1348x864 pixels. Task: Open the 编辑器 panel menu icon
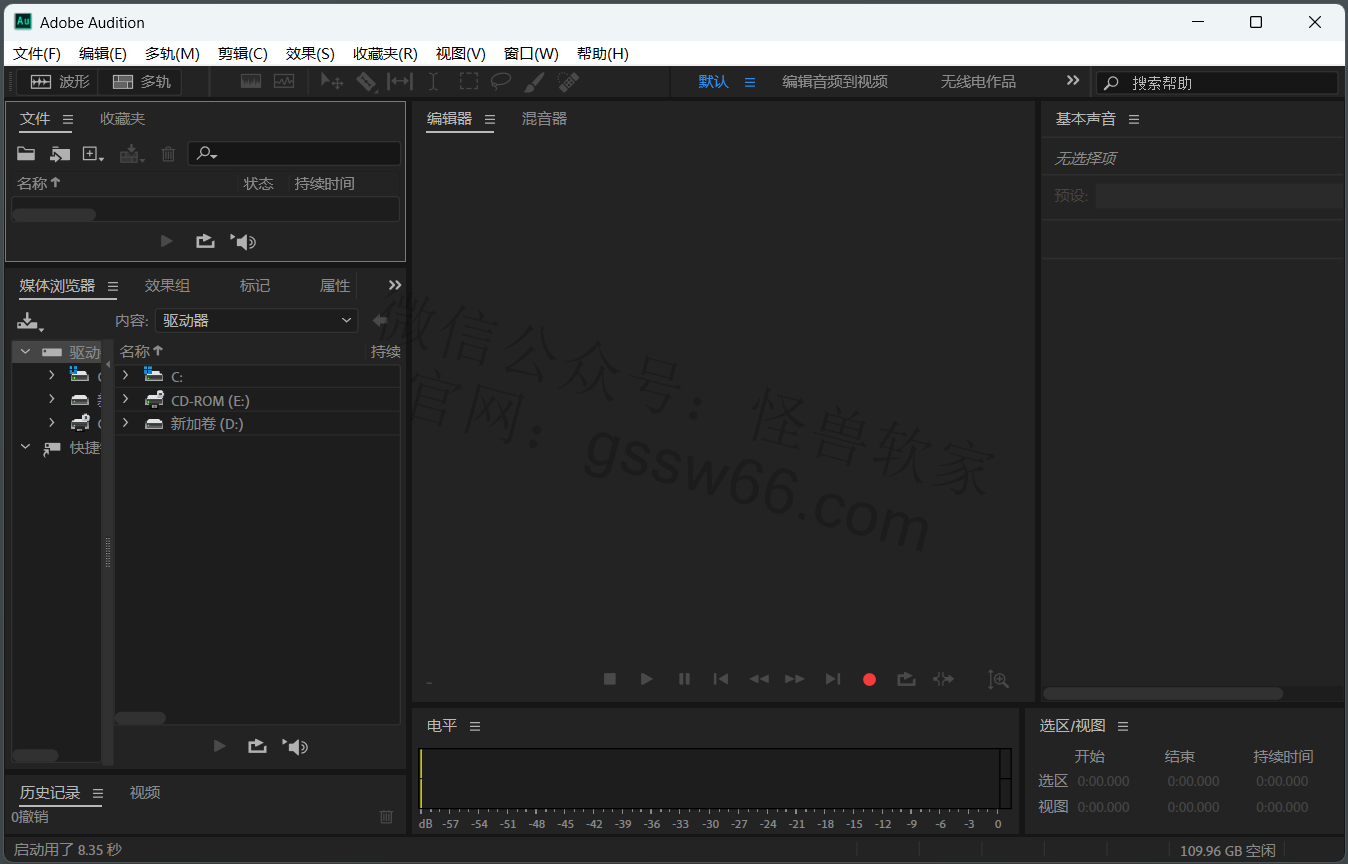tap(490, 119)
